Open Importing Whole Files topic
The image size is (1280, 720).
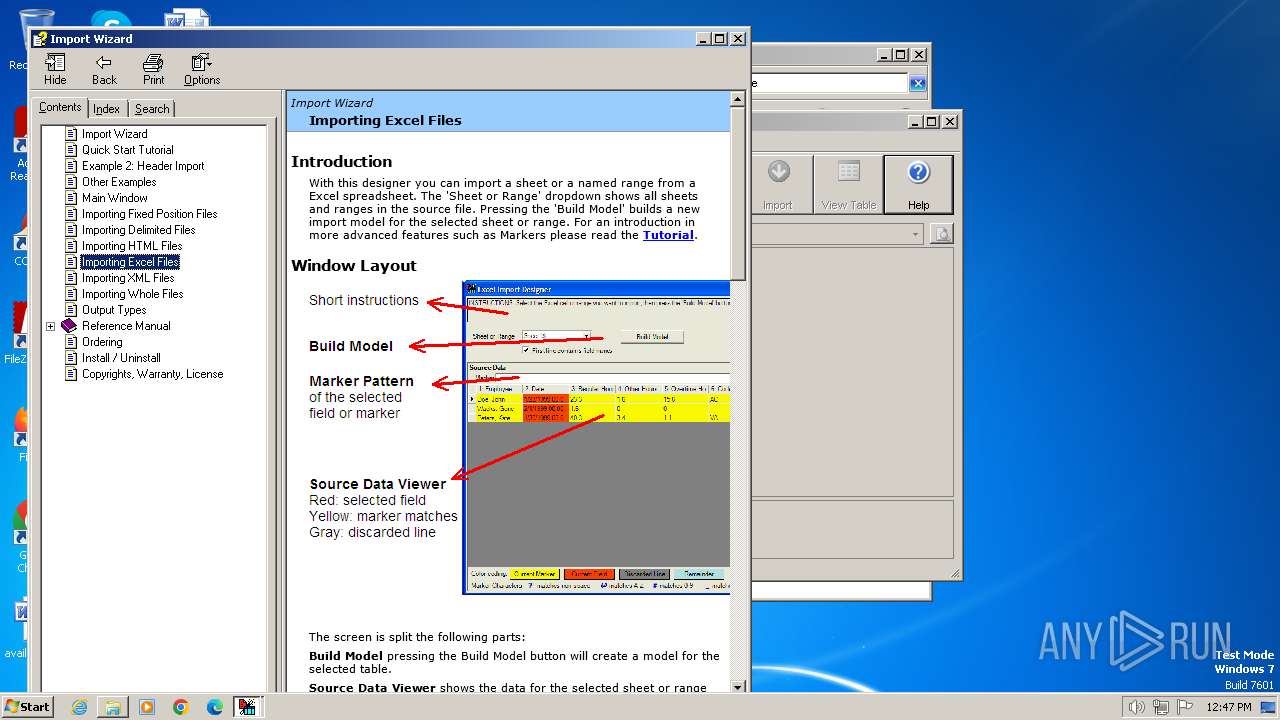[132, 294]
